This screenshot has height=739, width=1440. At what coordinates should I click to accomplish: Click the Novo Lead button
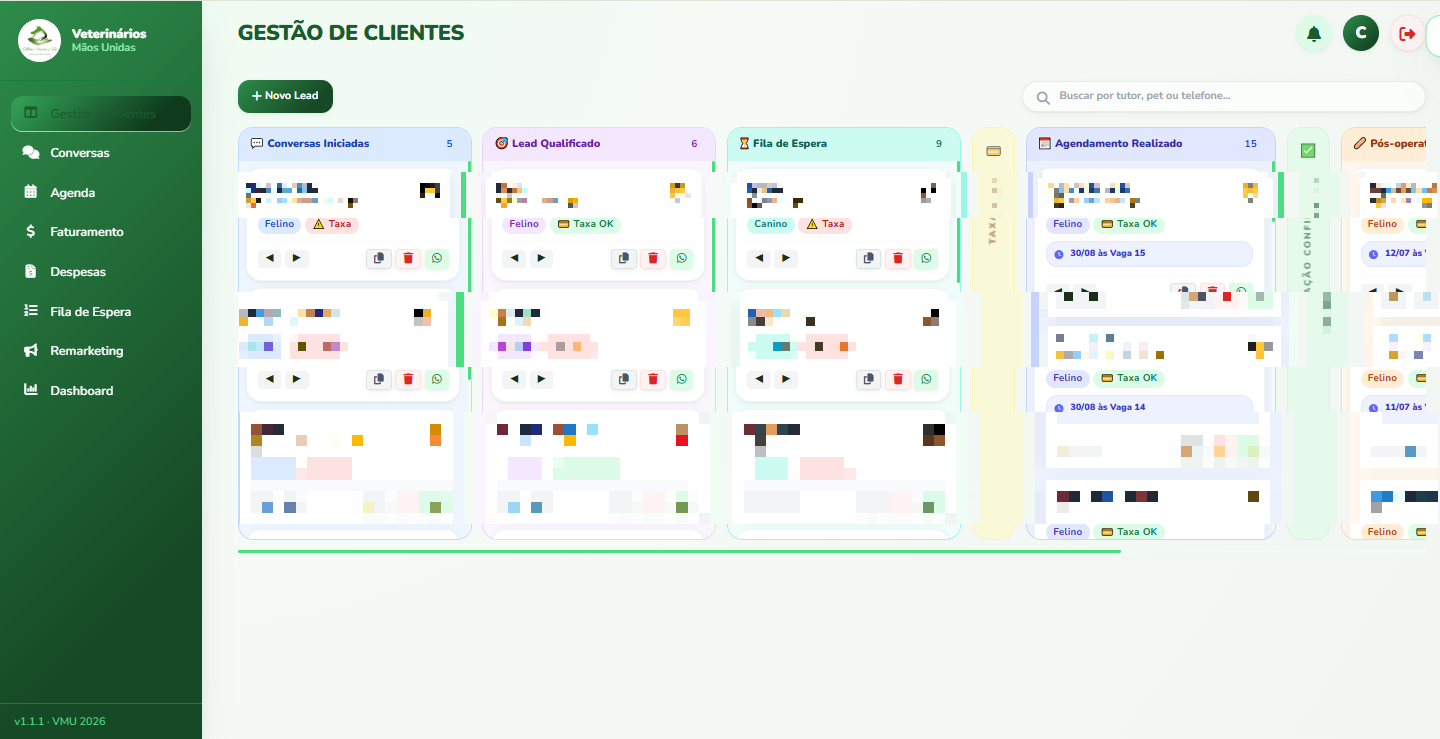point(285,96)
